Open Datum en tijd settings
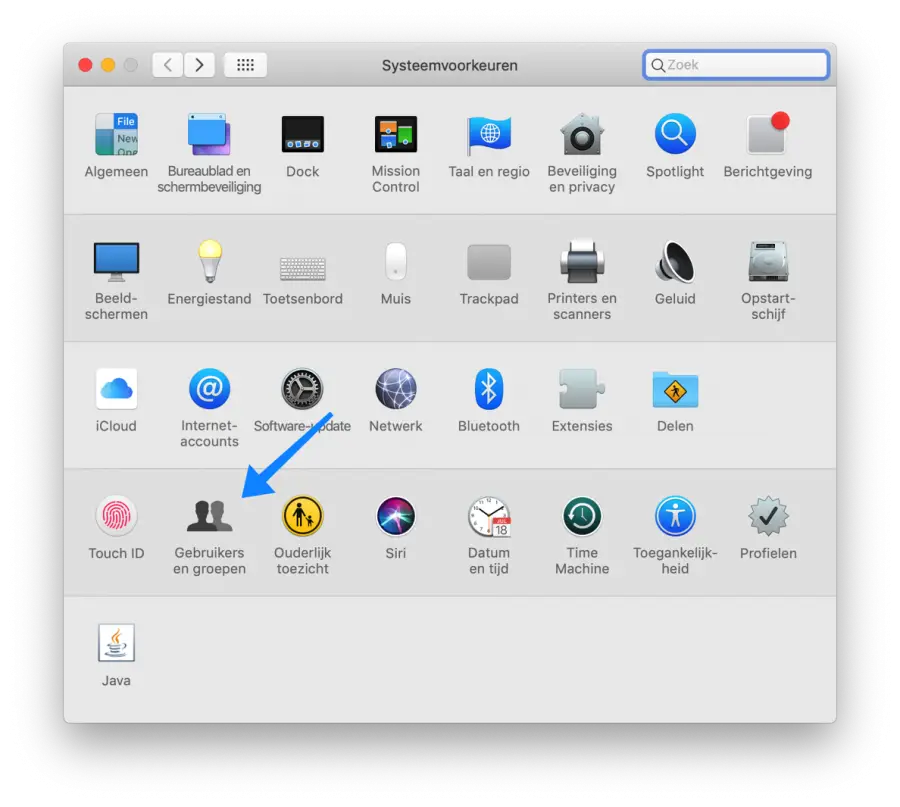 [x=488, y=516]
